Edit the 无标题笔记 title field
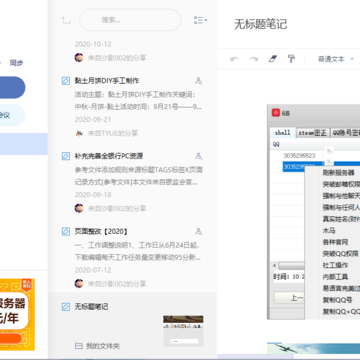360x360 pixels. (x=260, y=24)
